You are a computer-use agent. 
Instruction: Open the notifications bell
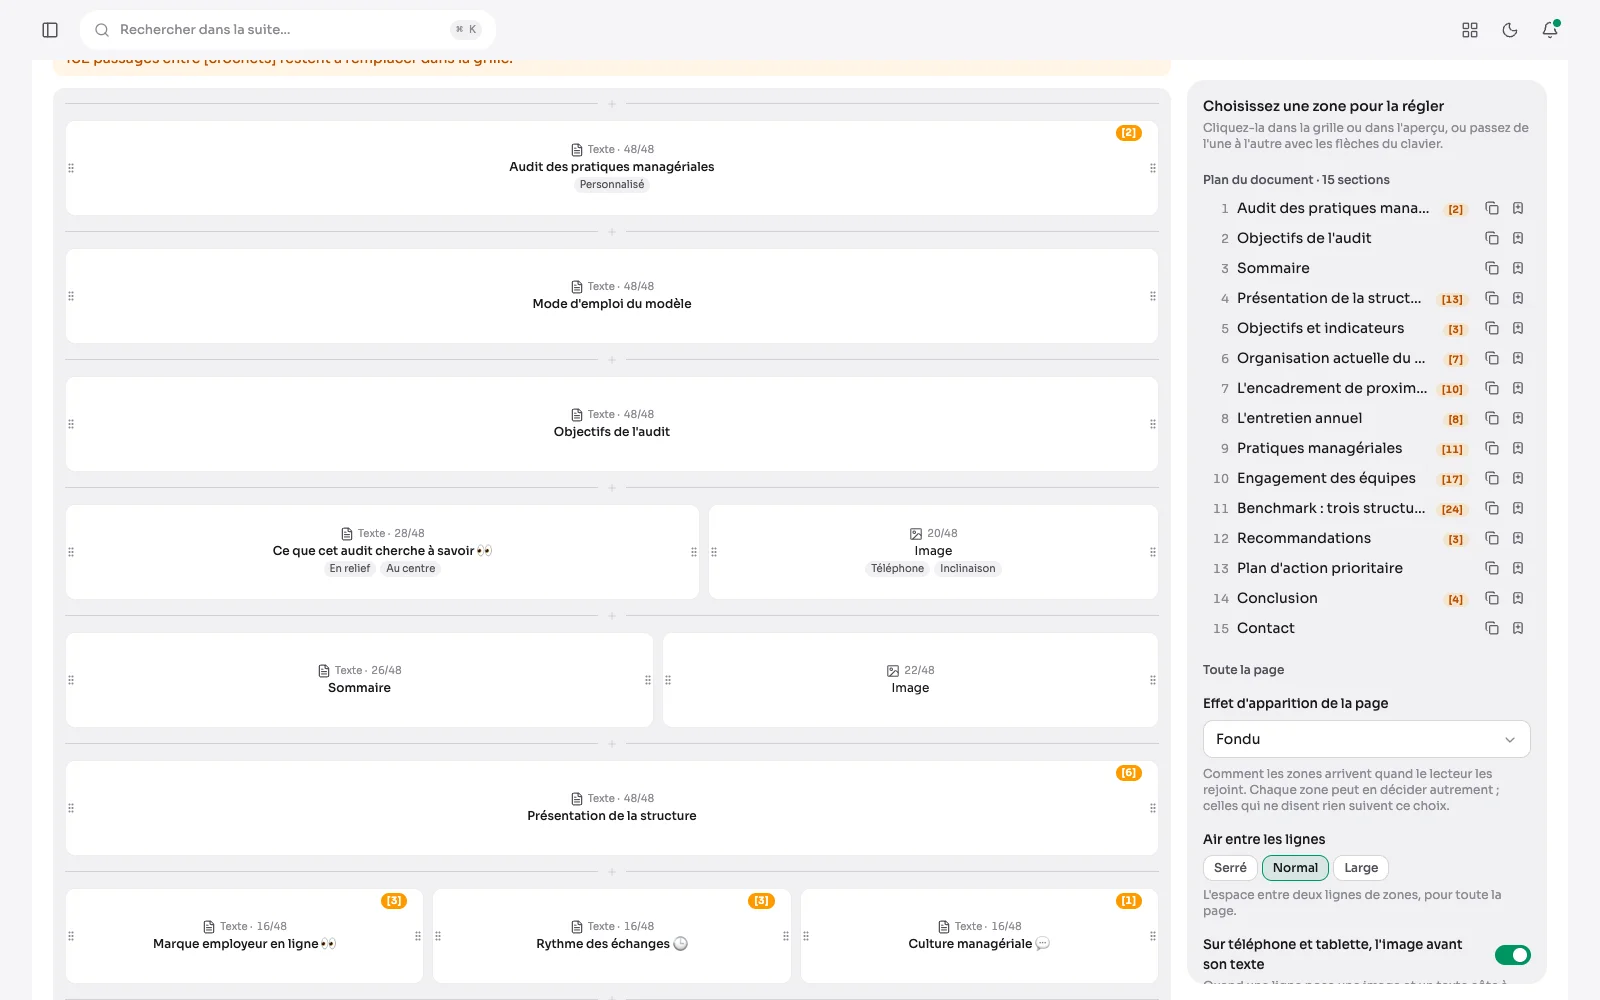(1550, 30)
